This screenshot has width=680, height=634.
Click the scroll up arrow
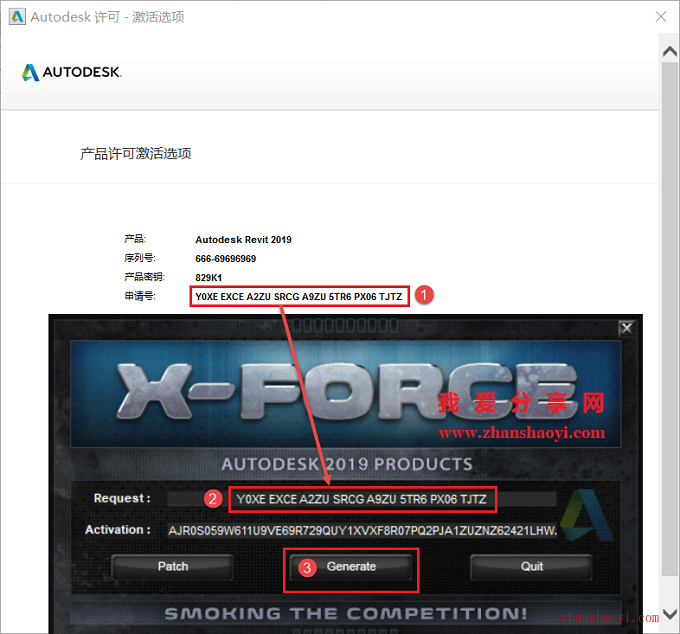tap(670, 52)
